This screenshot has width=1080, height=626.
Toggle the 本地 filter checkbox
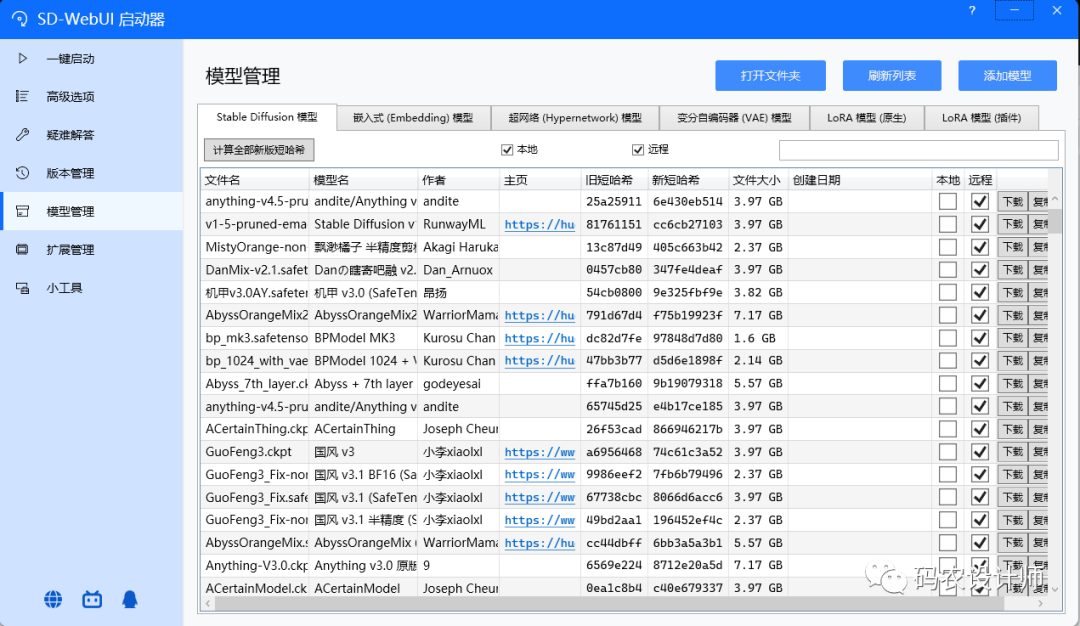point(507,150)
